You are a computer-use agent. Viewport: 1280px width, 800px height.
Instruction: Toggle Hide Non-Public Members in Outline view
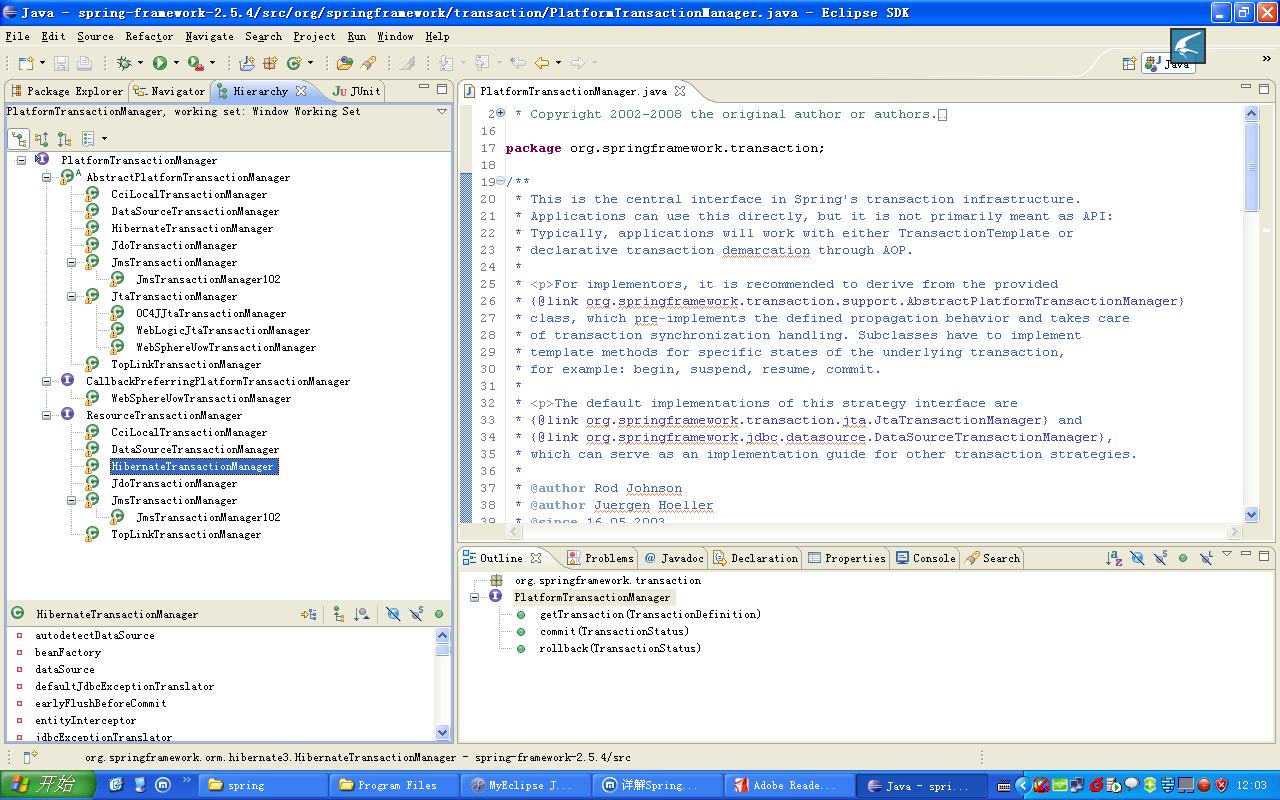(1183, 558)
